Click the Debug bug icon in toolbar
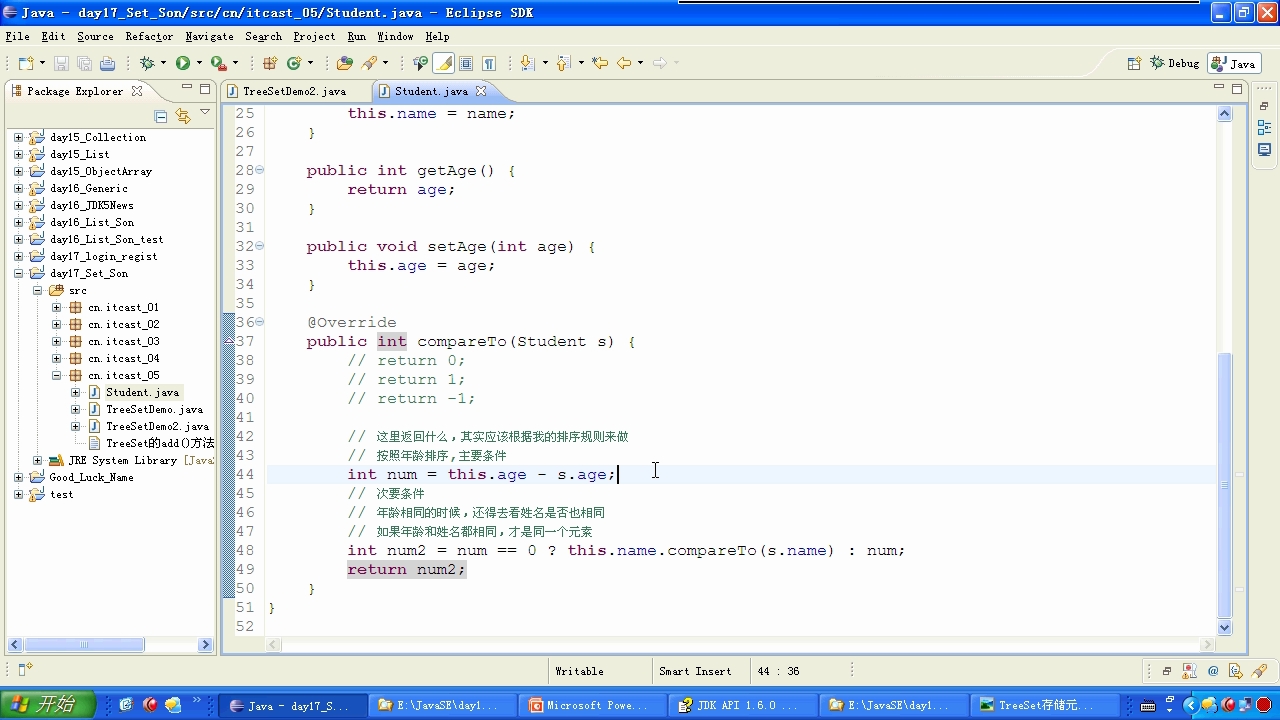Viewport: 1280px width, 720px height. (x=147, y=63)
